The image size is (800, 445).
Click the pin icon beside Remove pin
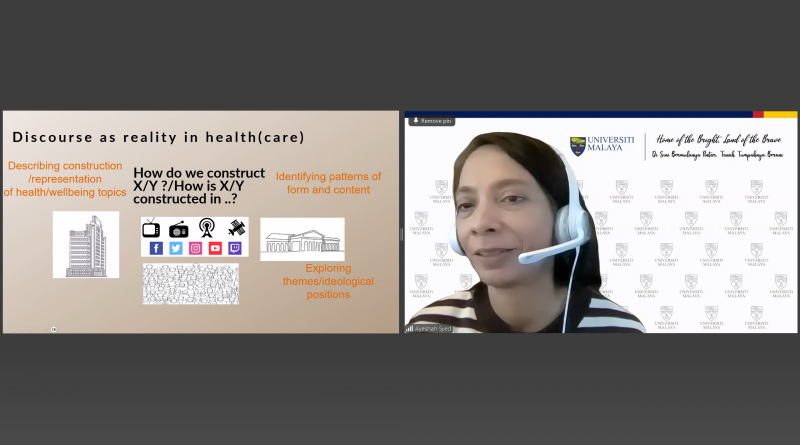pos(416,121)
